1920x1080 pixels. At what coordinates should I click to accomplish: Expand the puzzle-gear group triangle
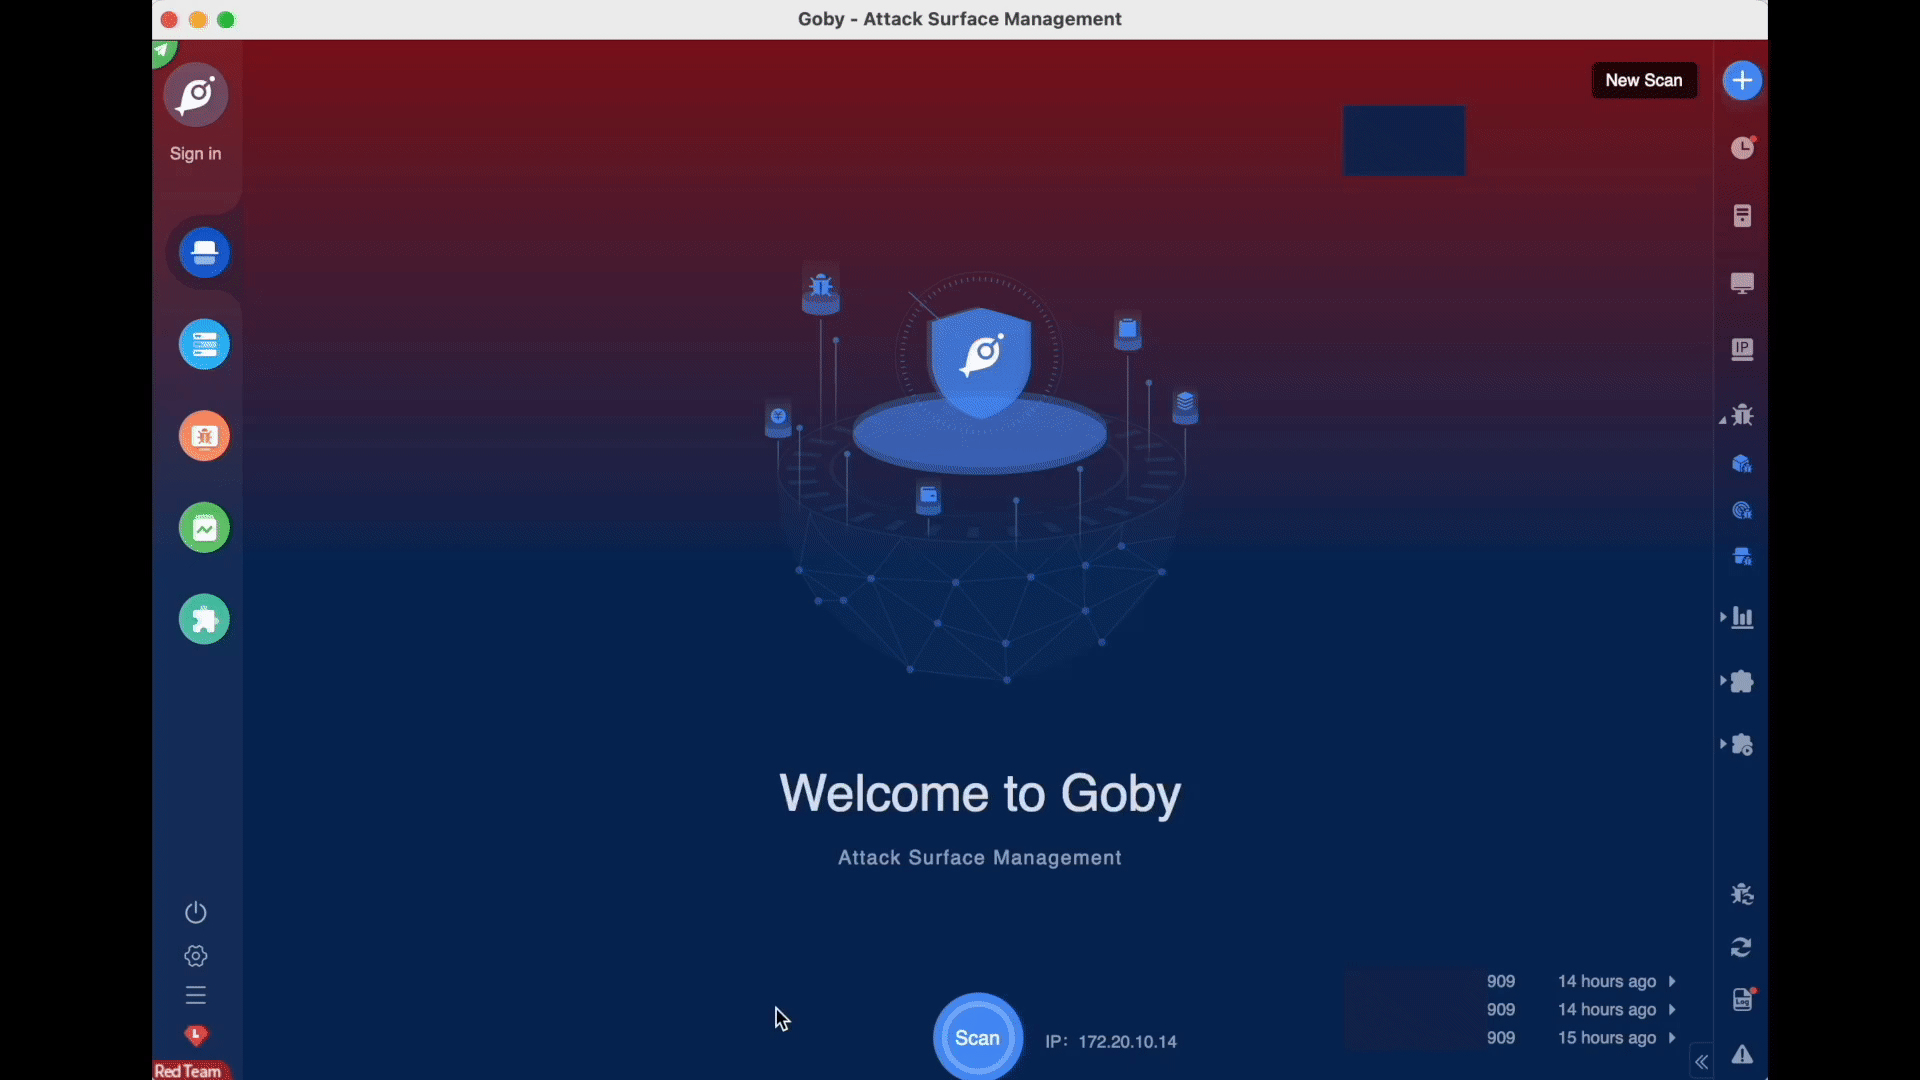click(x=1723, y=744)
